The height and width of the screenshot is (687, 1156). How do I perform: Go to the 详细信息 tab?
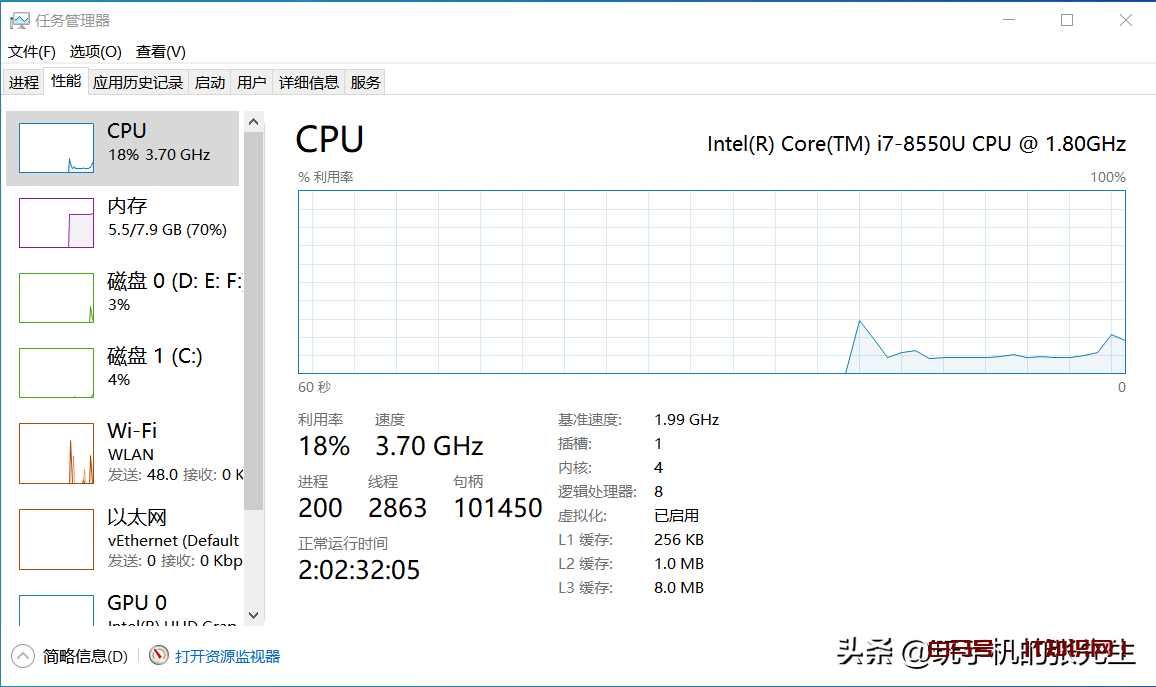[x=309, y=83]
